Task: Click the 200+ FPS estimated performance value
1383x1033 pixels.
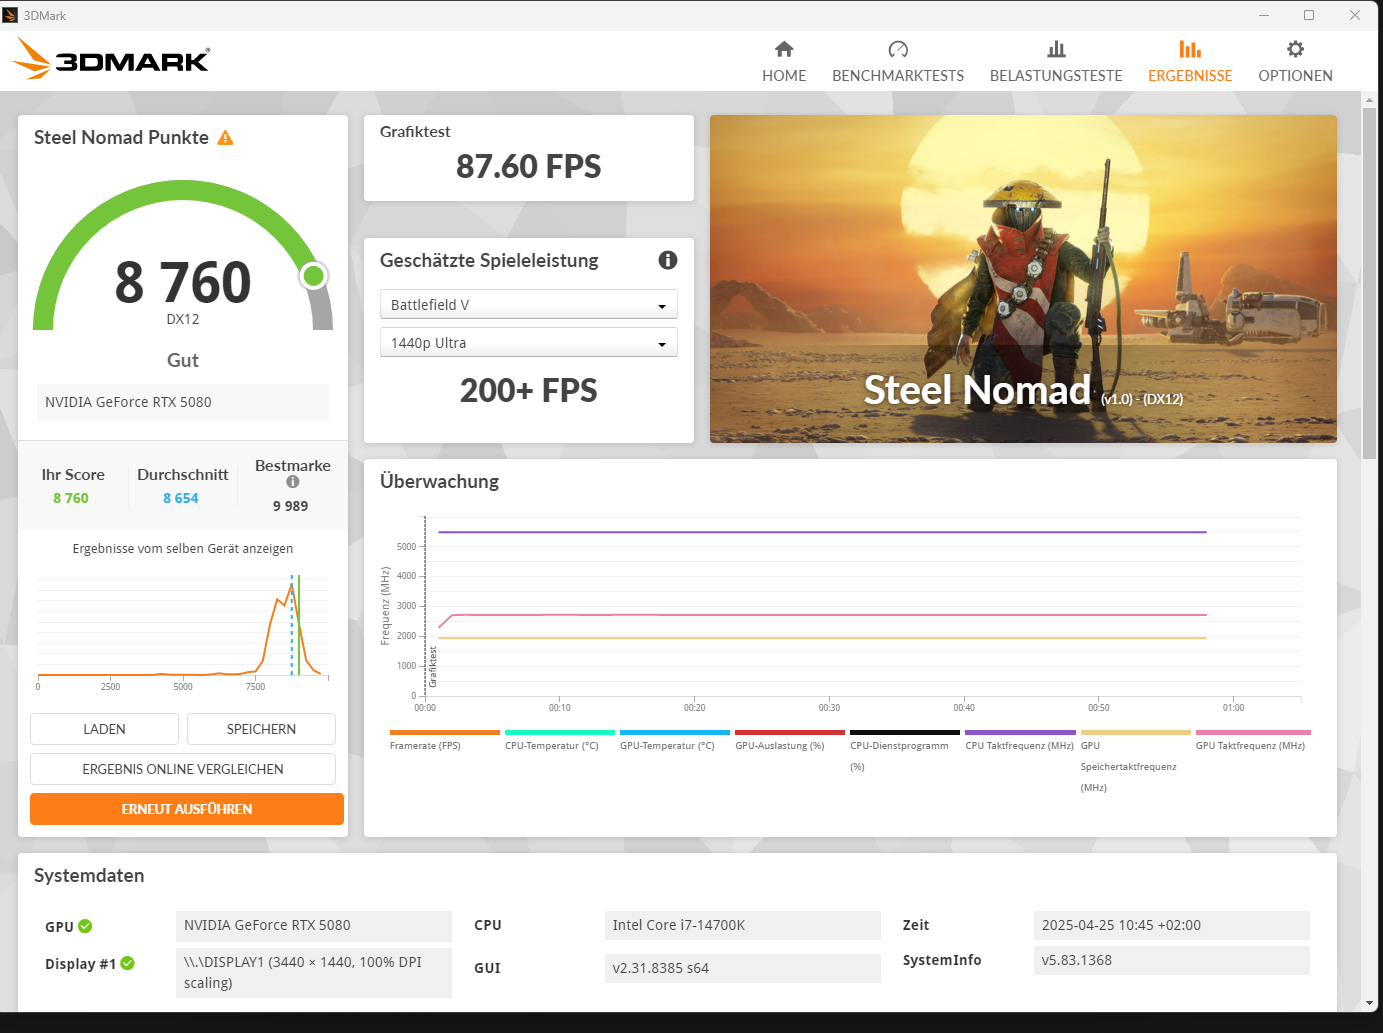Action: [529, 391]
